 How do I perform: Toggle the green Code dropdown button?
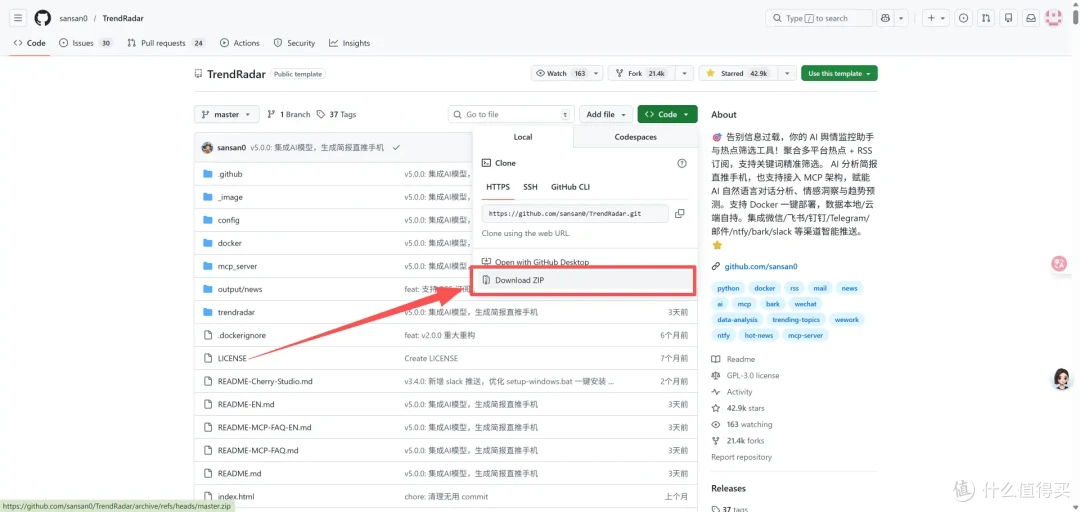(x=667, y=114)
